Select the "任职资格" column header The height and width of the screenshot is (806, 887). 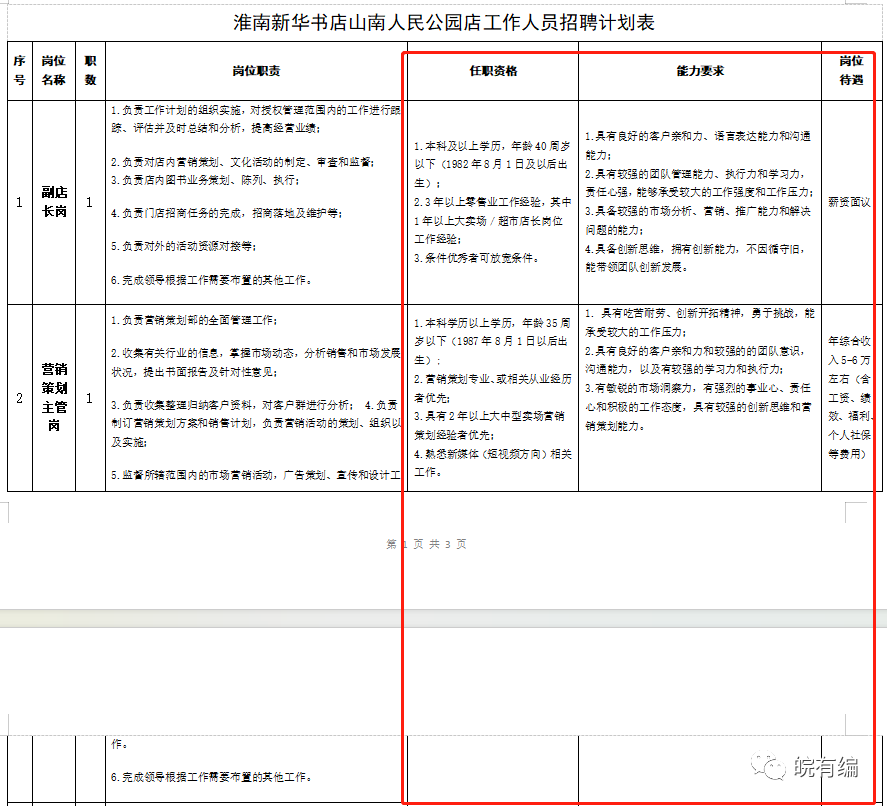pos(493,71)
